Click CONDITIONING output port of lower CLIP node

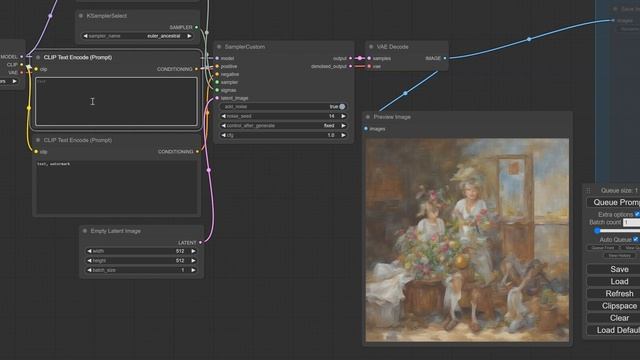coord(198,151)
